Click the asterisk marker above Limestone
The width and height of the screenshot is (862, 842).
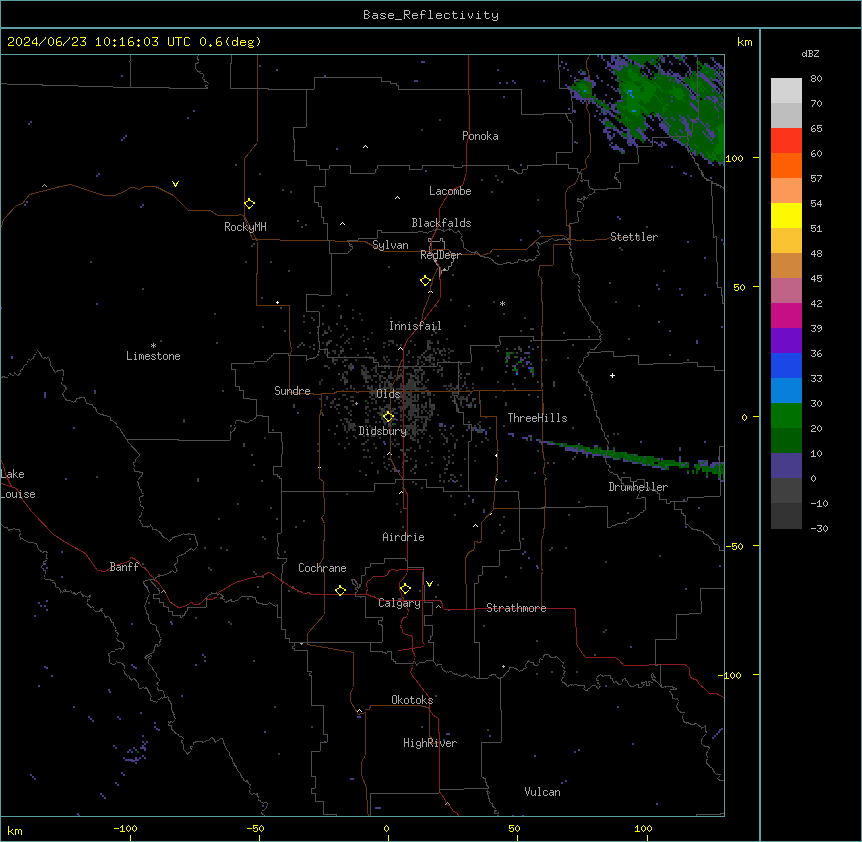[153, 346]
